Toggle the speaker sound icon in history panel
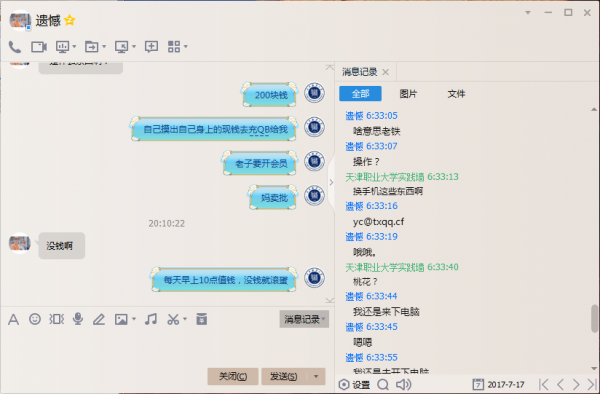 403,384
